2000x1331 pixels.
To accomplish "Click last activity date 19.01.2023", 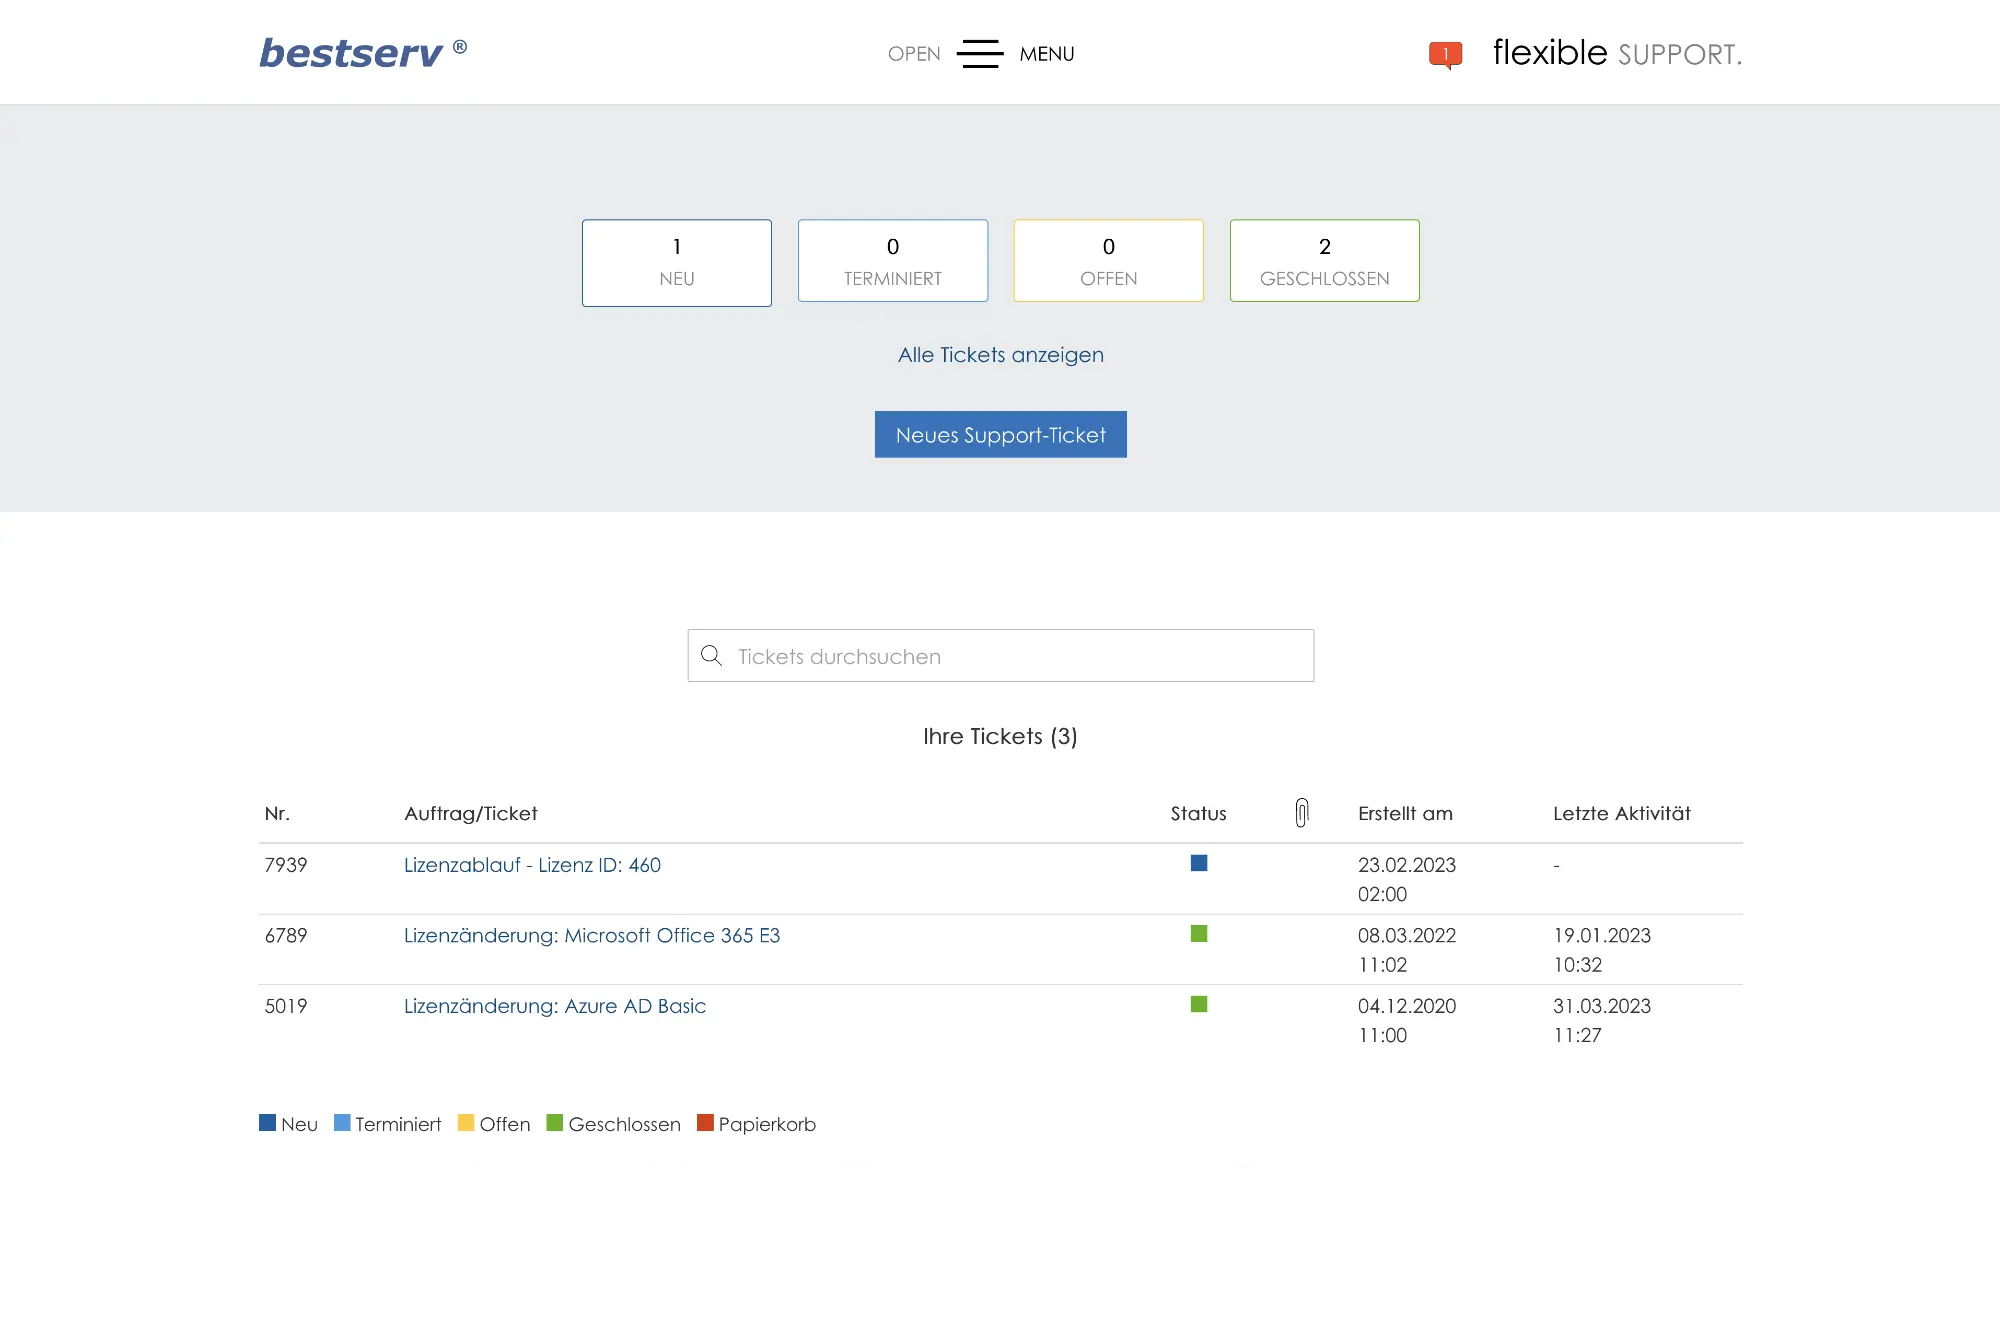I will point(1602,936).
